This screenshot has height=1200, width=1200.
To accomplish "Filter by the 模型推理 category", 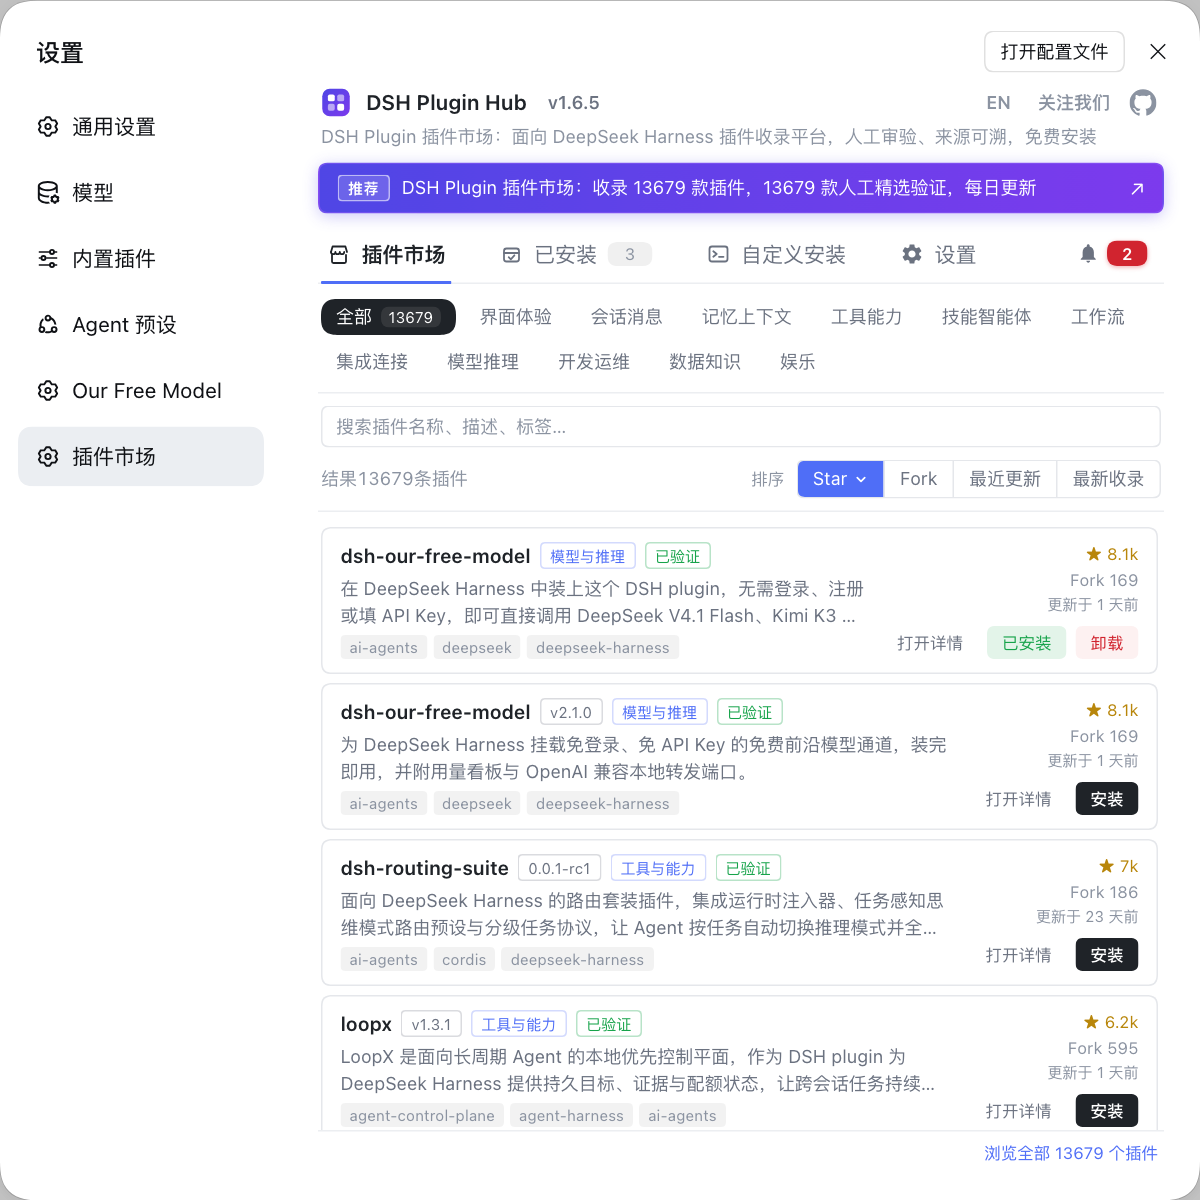I will (483, 362).
